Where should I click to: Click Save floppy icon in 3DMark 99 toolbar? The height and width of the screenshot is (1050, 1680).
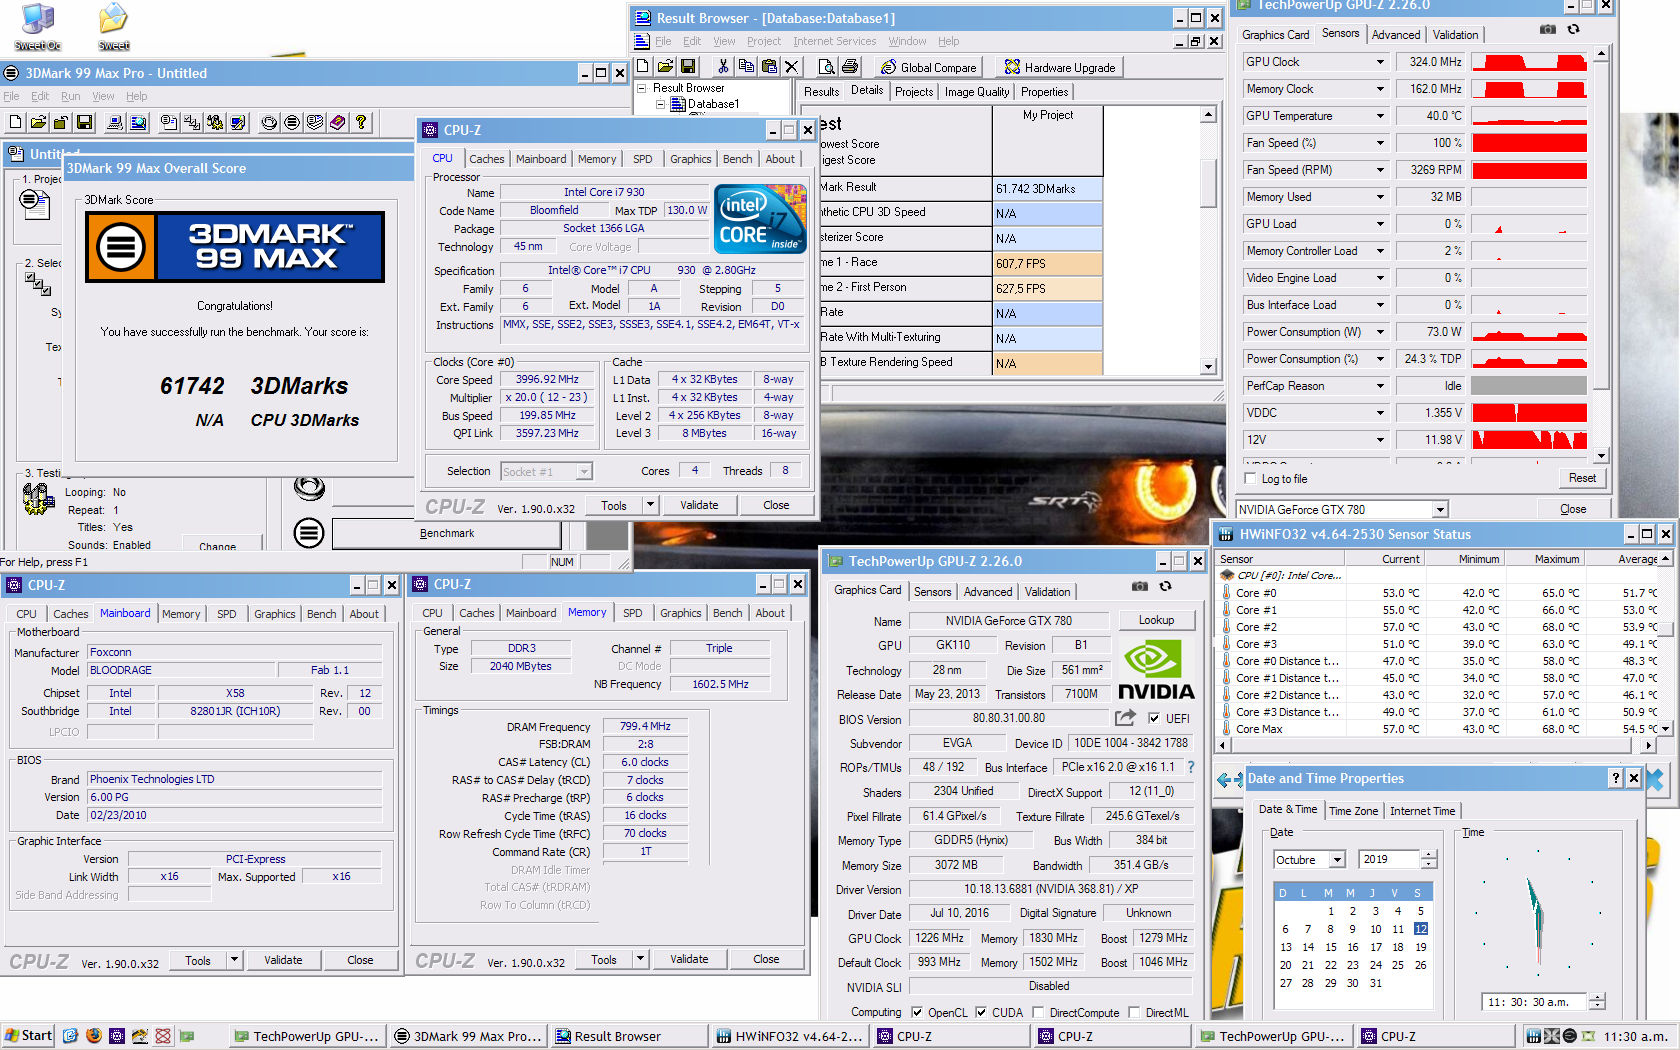(84, 122)
